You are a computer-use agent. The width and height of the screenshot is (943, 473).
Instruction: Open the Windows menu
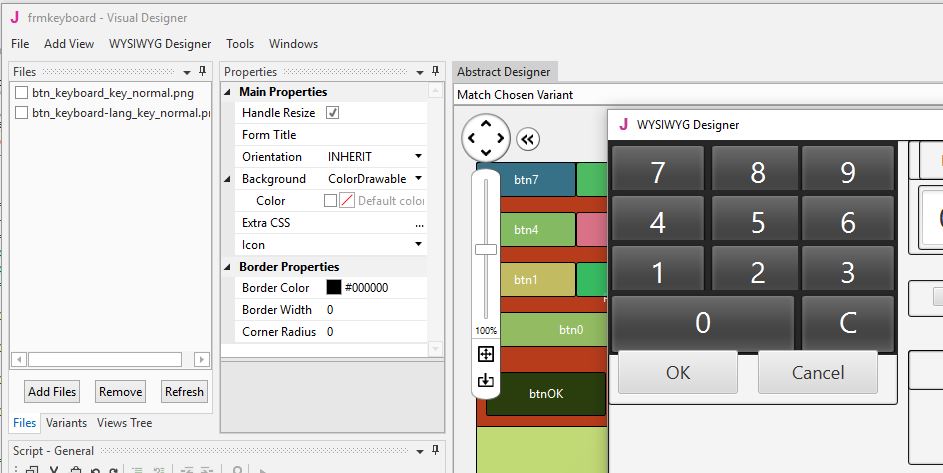point(293,44)
